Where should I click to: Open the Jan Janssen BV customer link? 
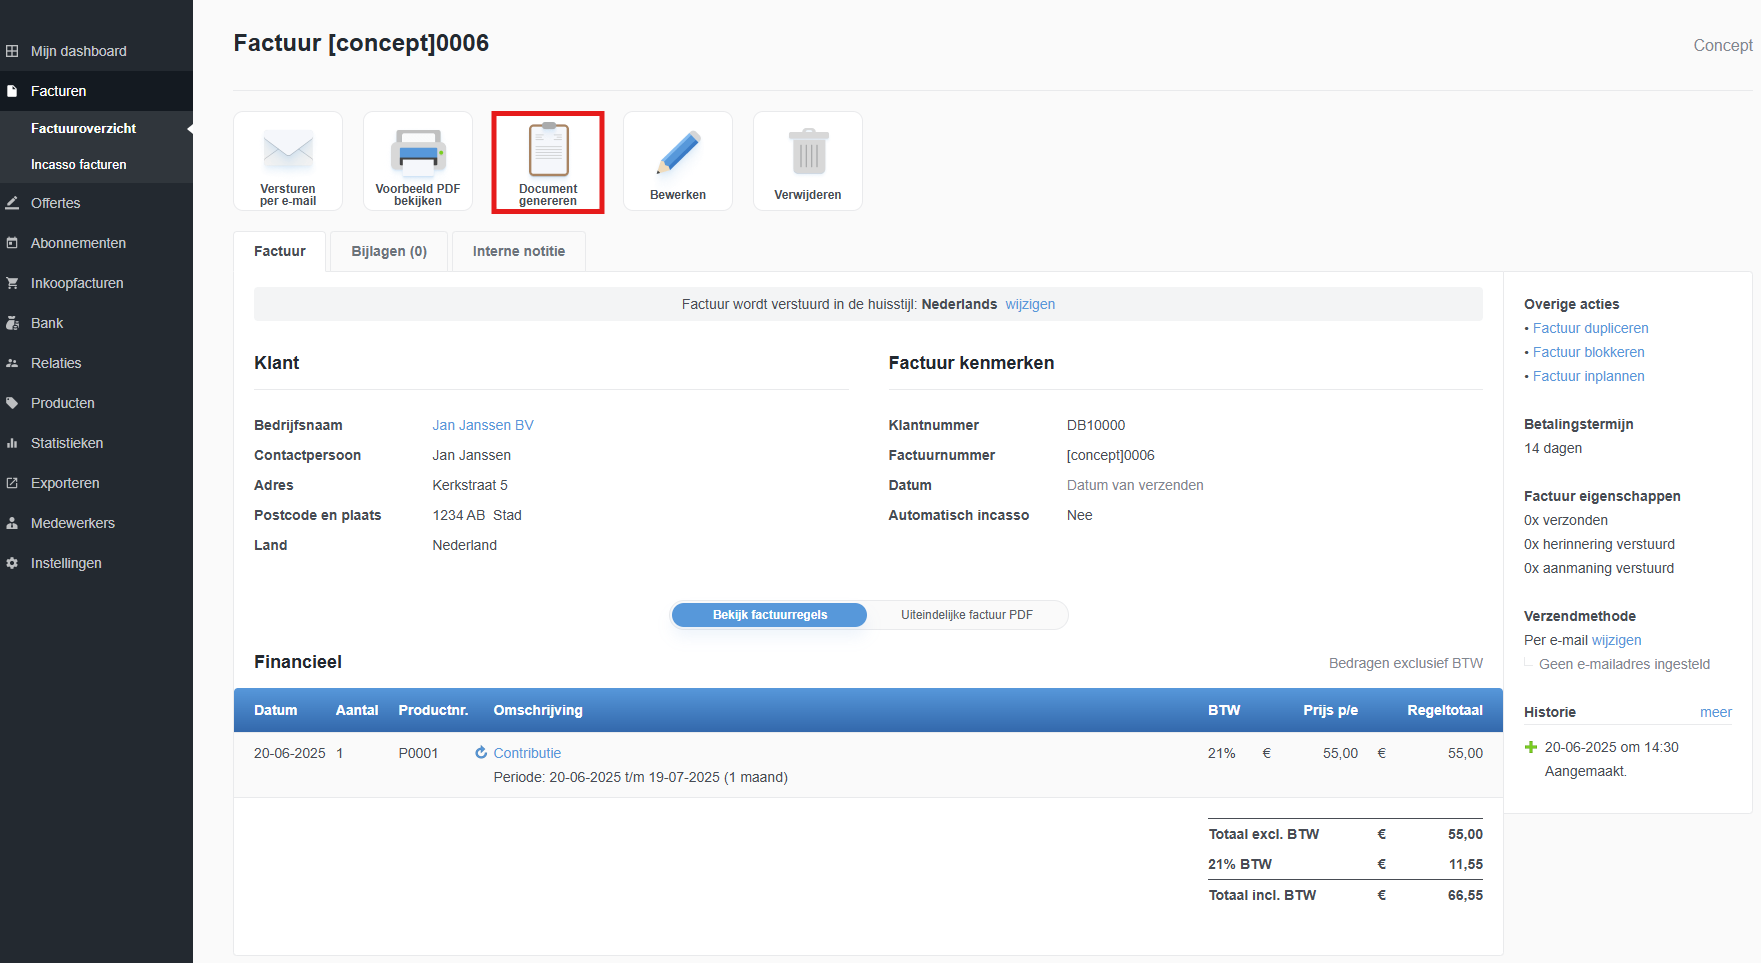click(482, 425)
